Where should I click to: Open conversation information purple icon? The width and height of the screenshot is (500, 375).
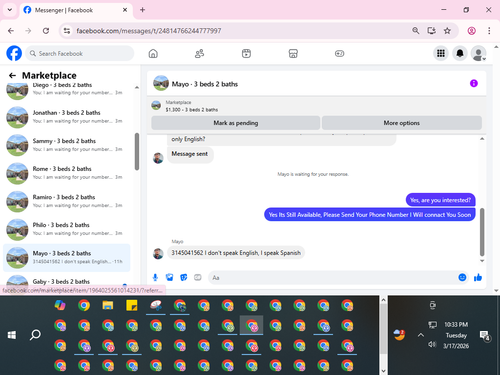tap(474, 83)
